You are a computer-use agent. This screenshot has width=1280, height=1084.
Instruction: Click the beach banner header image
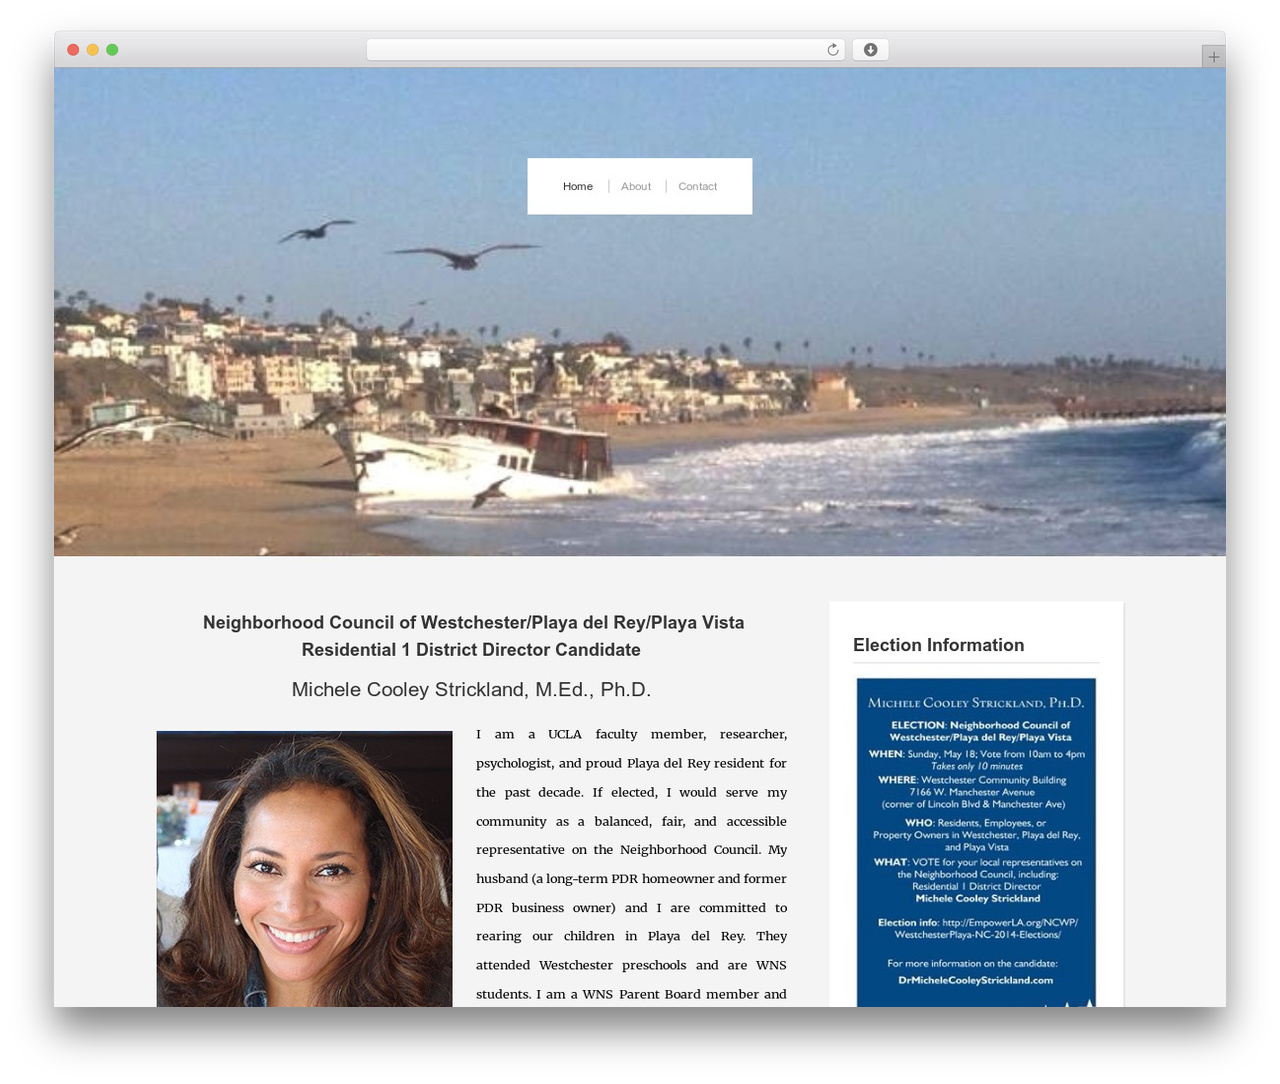[x=640, y=312]
